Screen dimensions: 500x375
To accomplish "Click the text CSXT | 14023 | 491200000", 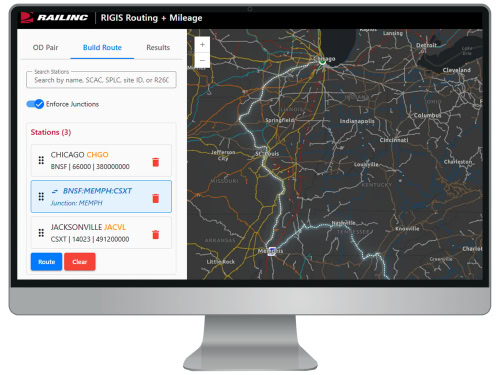I will [90, 239].
